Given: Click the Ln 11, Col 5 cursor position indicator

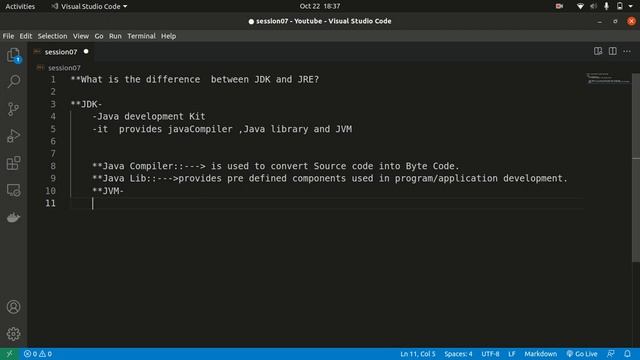Looking at the screenshot, I should [x=418, y=354].
